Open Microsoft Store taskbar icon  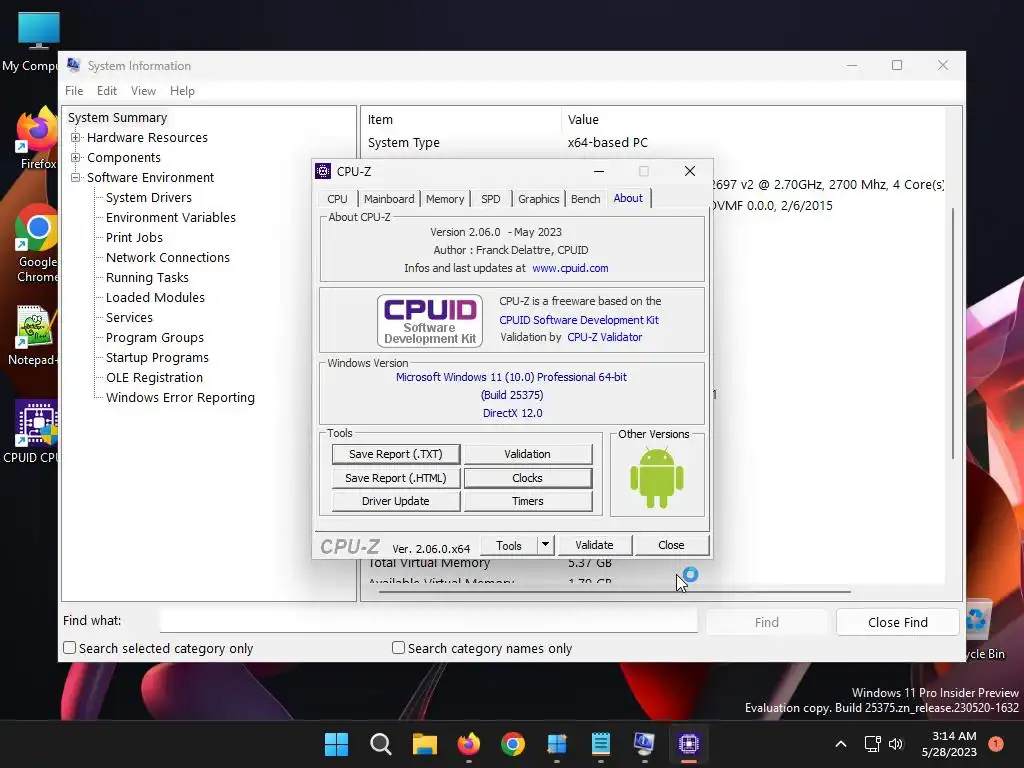(557, 744)
